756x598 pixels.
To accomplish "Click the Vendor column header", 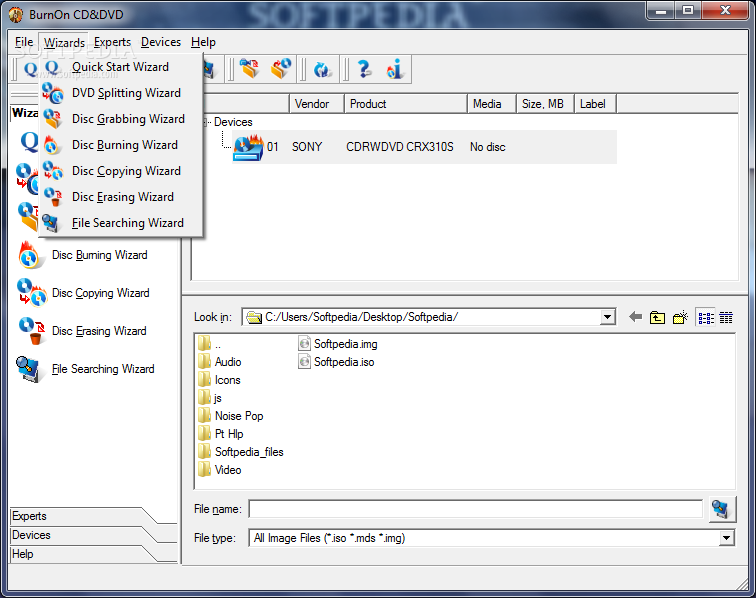I will 316,104.
